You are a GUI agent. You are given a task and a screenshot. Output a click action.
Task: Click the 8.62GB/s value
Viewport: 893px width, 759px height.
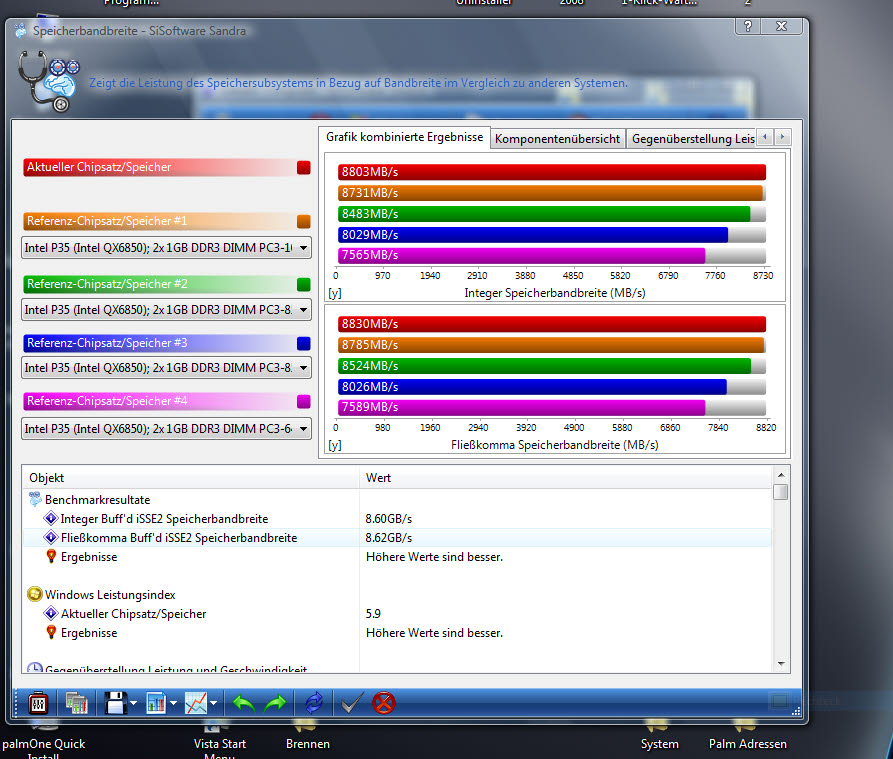[388, 538]
